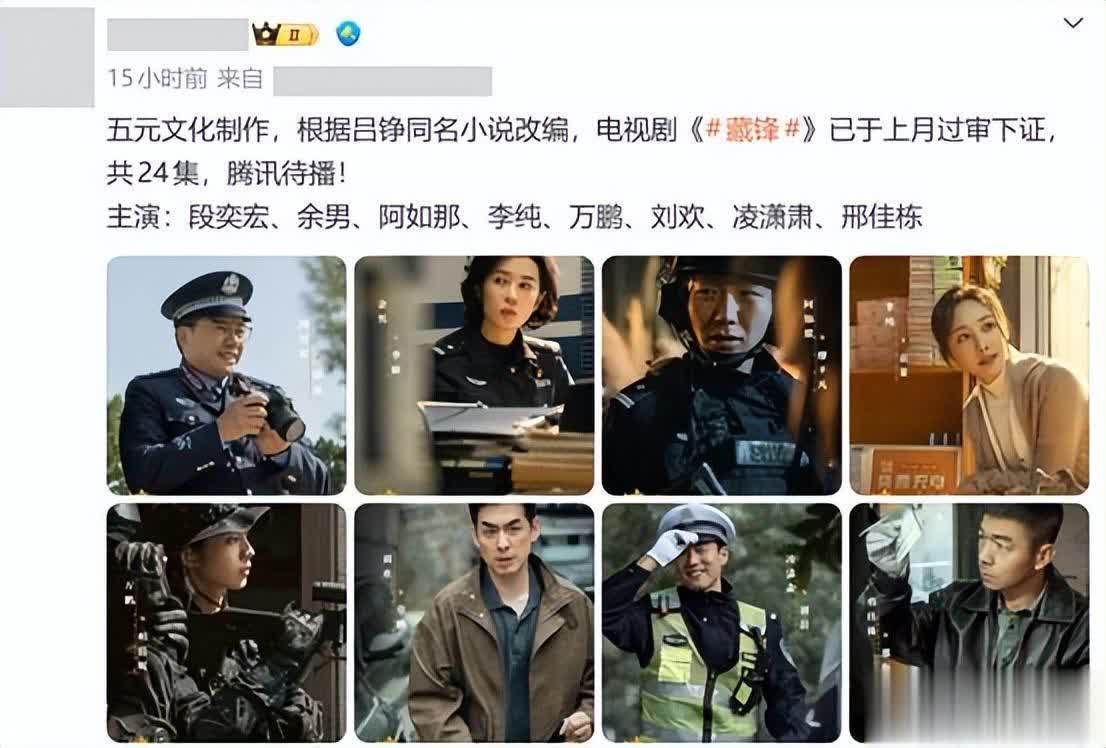Open photo of SWAT officer in helmet
This screenshot has height=748, width=1106.
coord(722,375)
